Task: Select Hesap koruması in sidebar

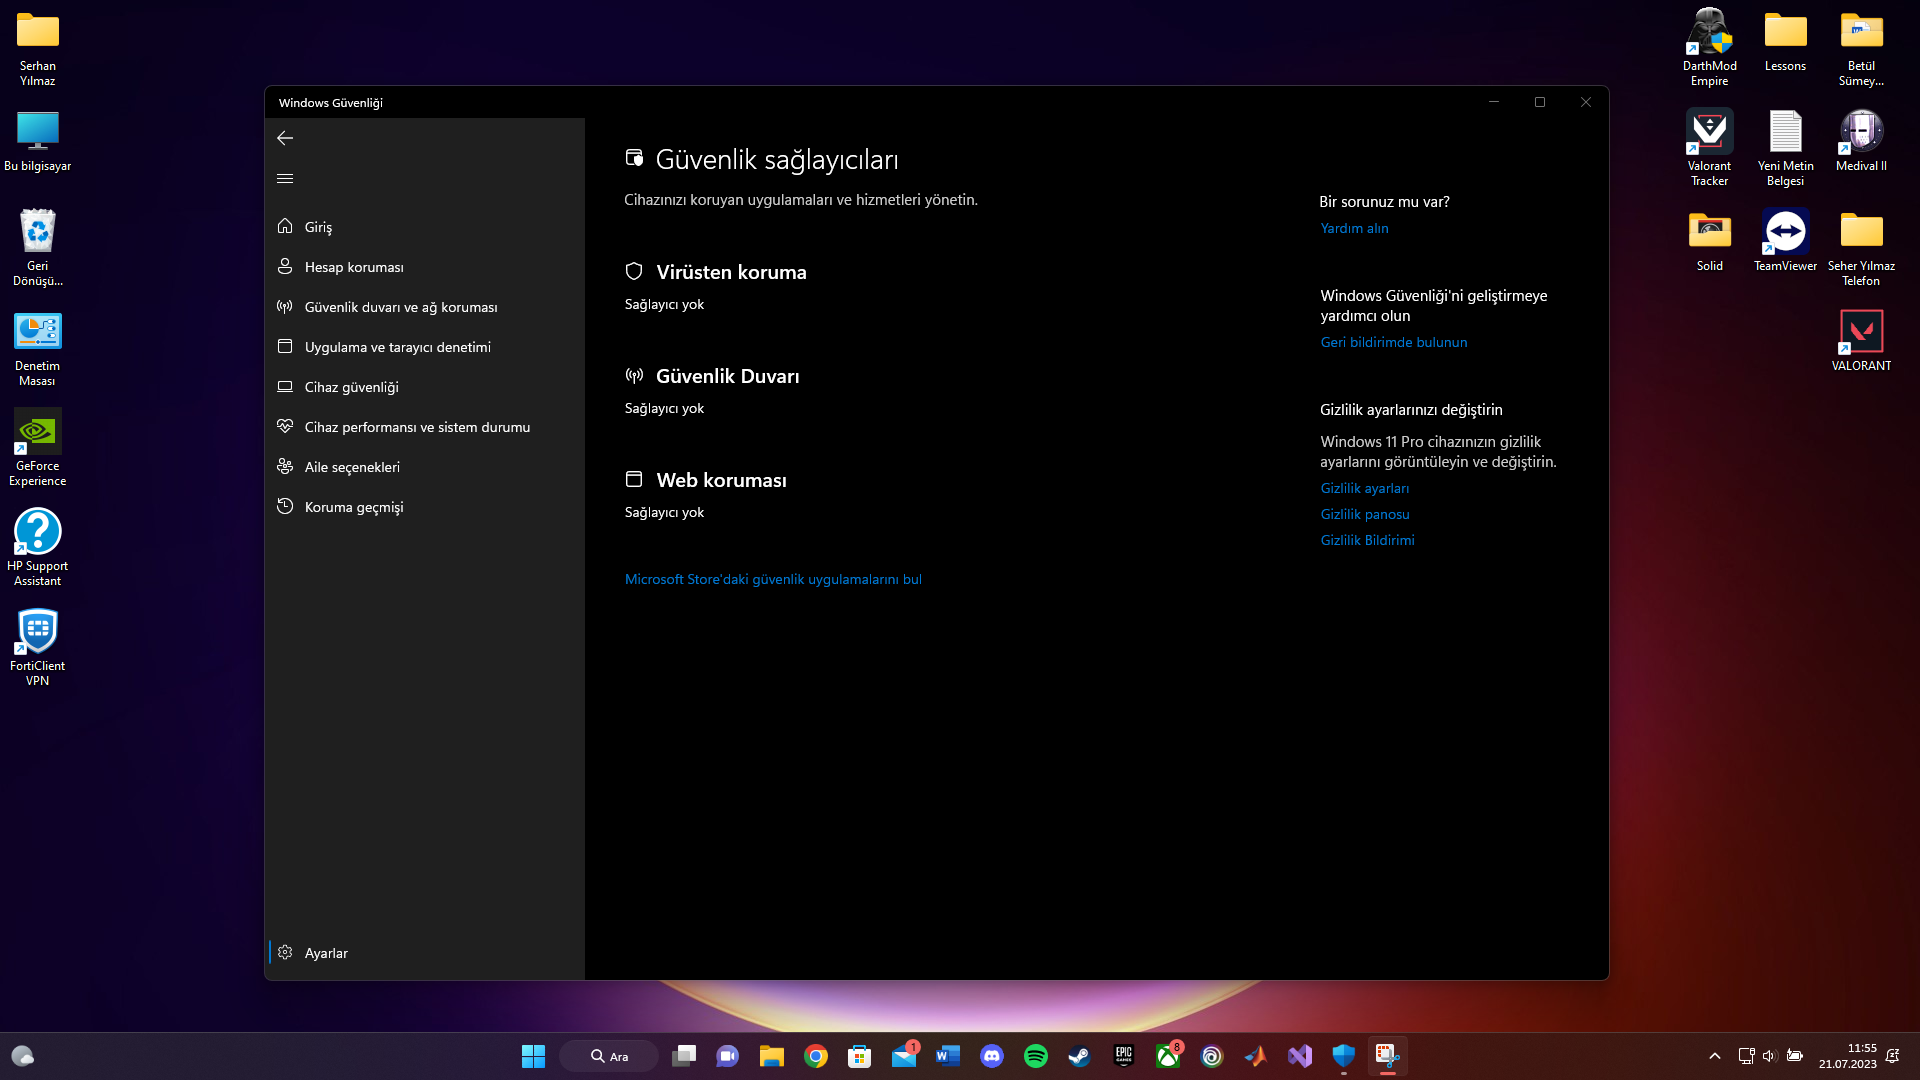Action: [x=354, y=267]
